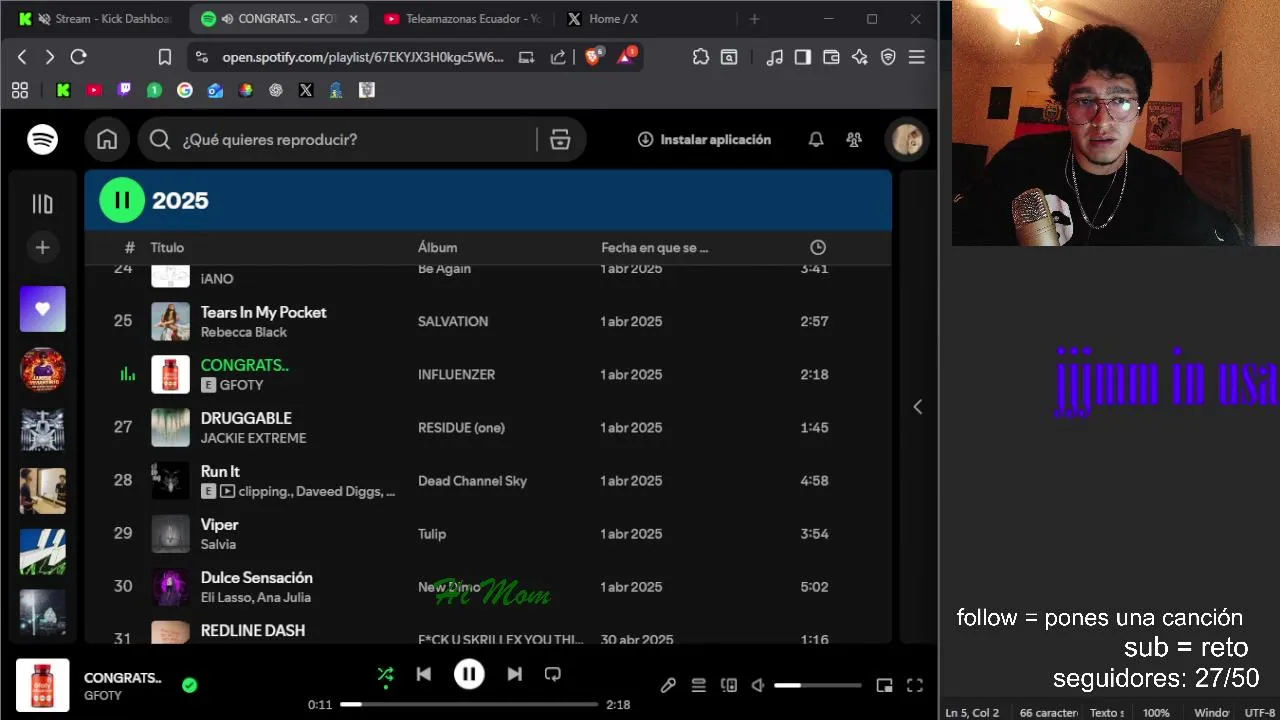Open the browser tab grid icon

coord(20,90)
